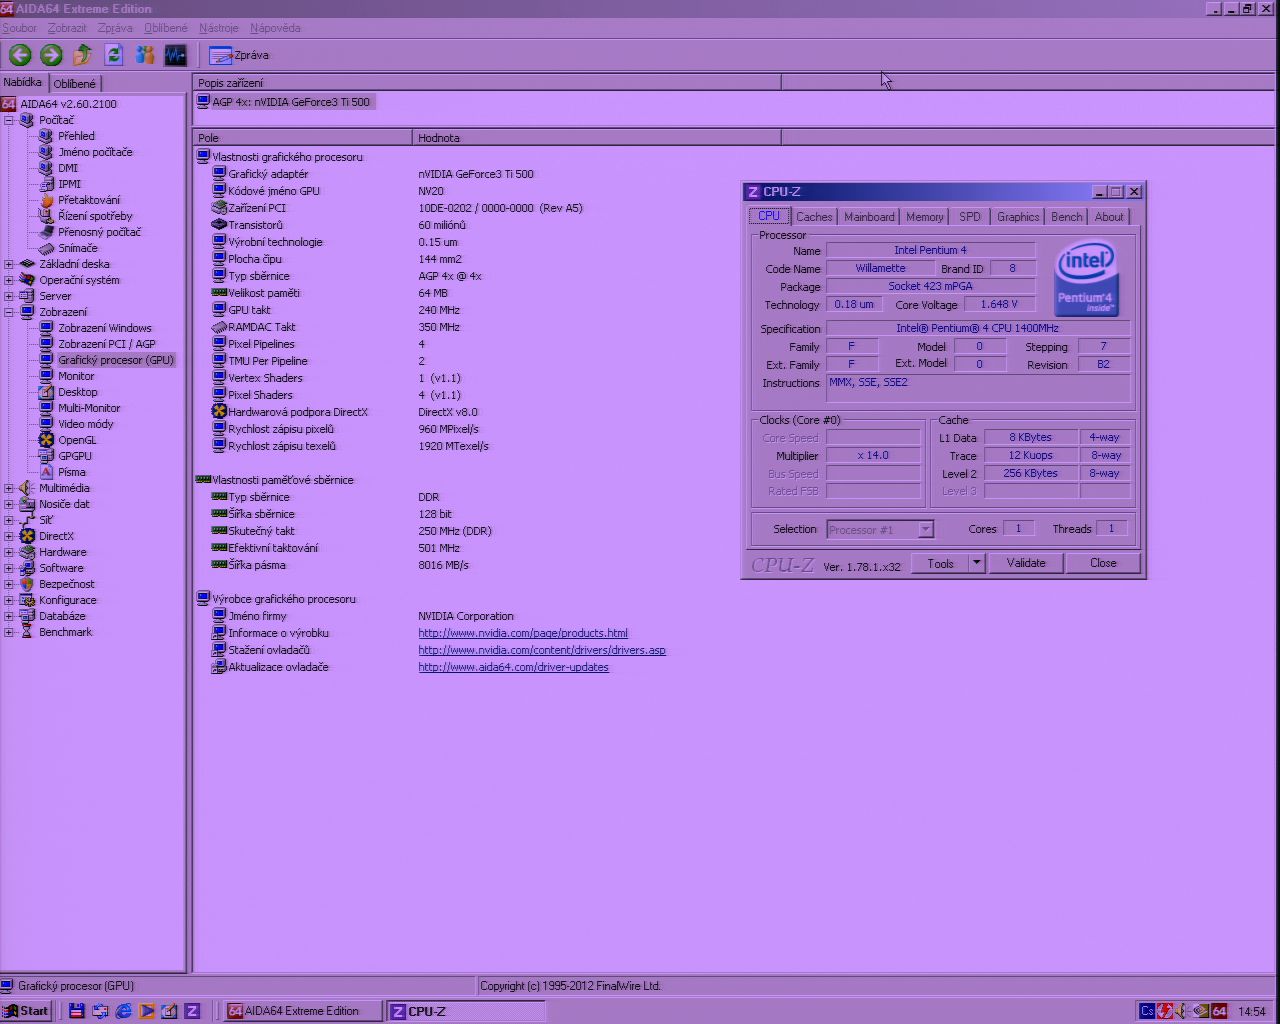Image resolution: width=1280 pixels, height=1024 pixels.
Task: Collapse the Počítač tree node
Action: [9, 120]
